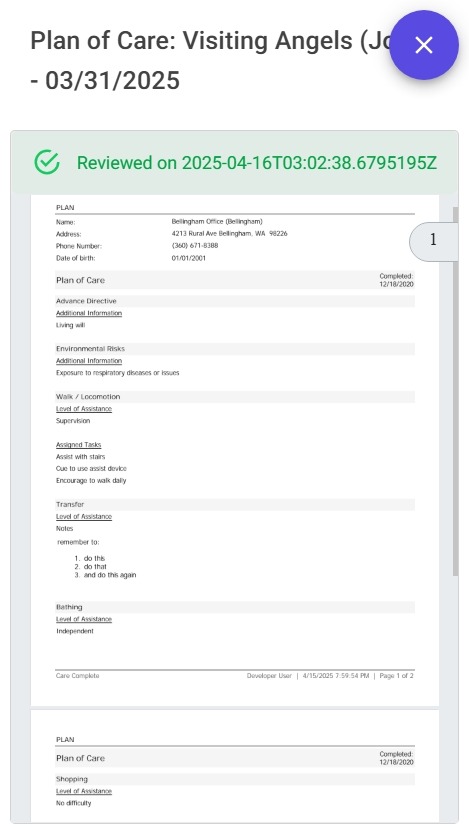Click the Plan of Care title heading
This screenshot has width=469, height=834.
point(209,61)
